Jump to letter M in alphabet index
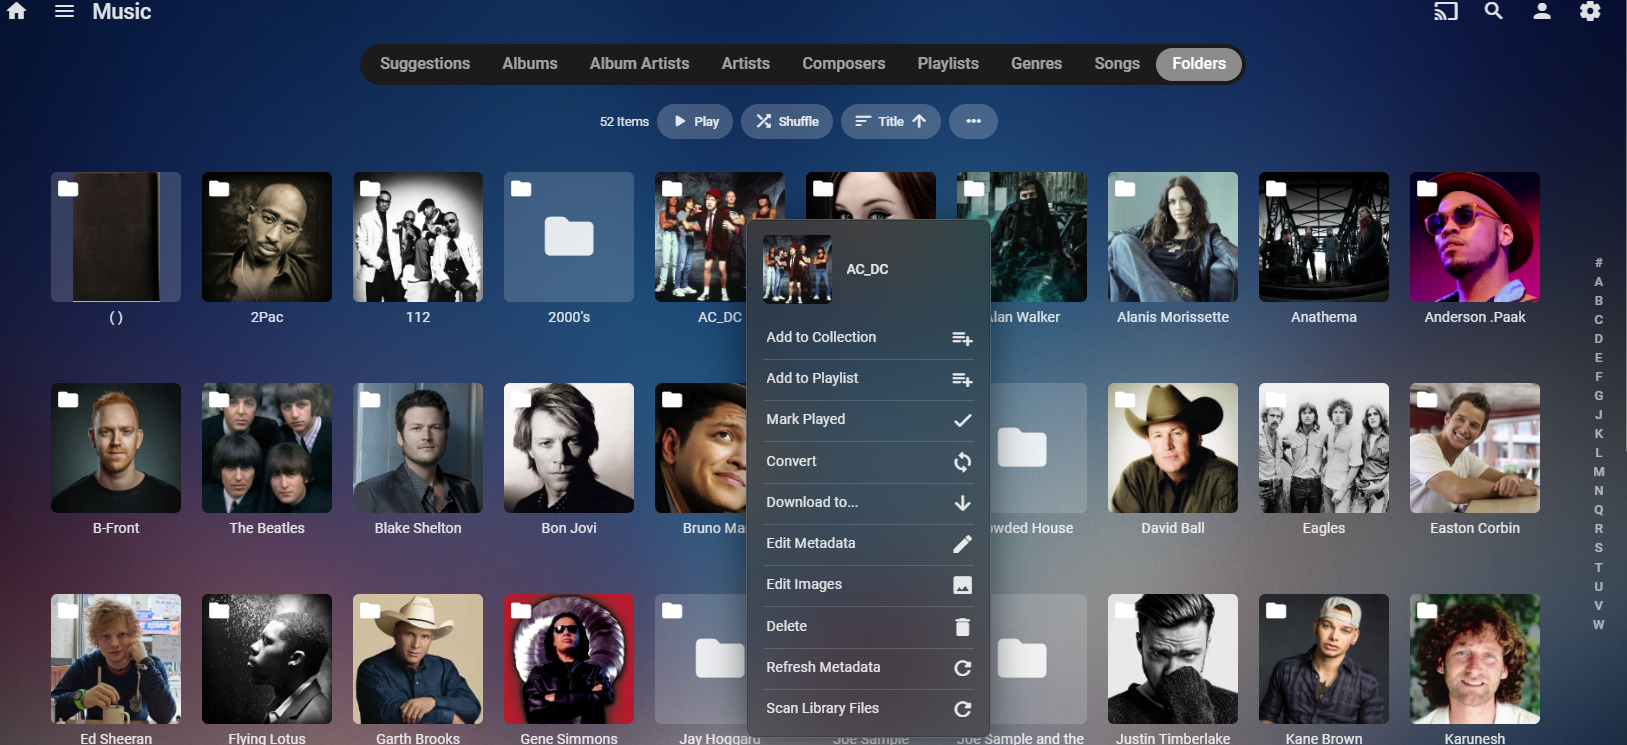The image size is (1627, 745). click(x=1598, y=472)
